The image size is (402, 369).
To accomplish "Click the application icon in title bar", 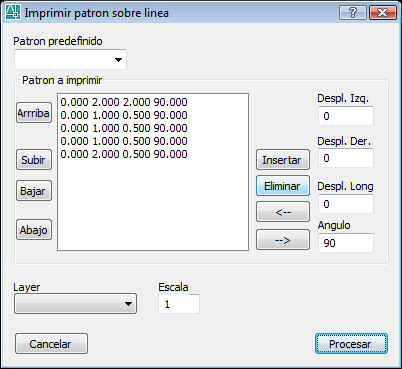I will (13, 13).
